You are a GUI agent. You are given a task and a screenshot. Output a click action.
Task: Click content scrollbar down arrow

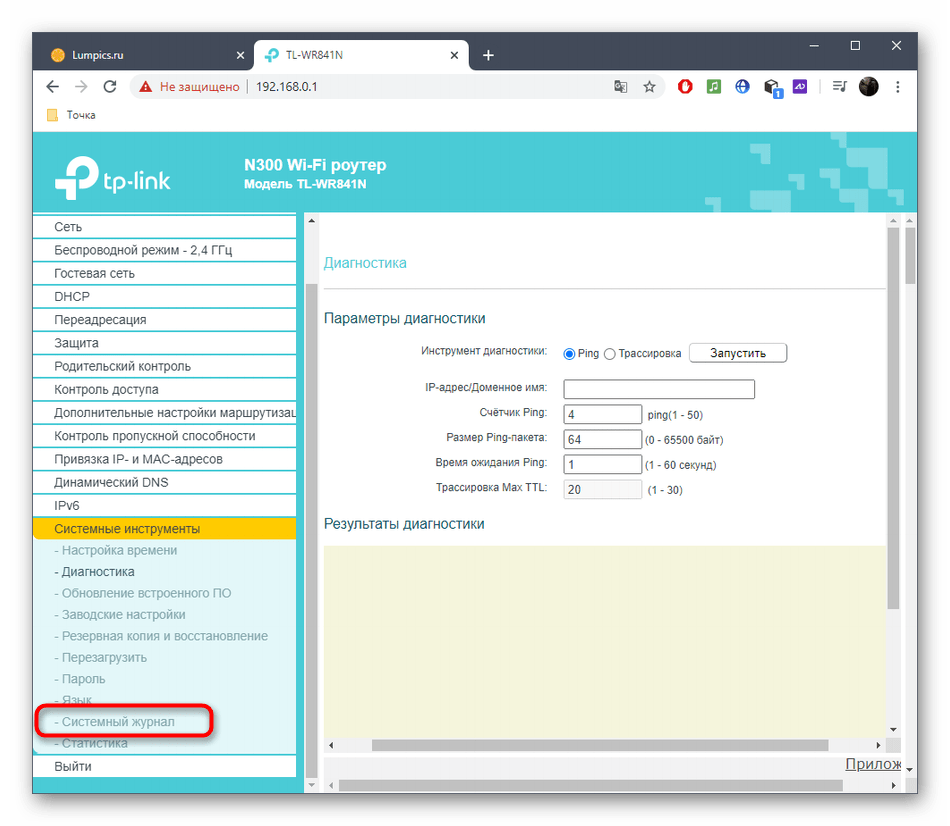click(893, 730)
